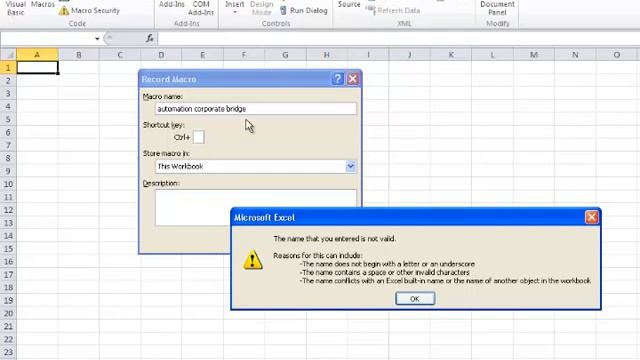Click Refresh Data in XML group

(393, 11)
